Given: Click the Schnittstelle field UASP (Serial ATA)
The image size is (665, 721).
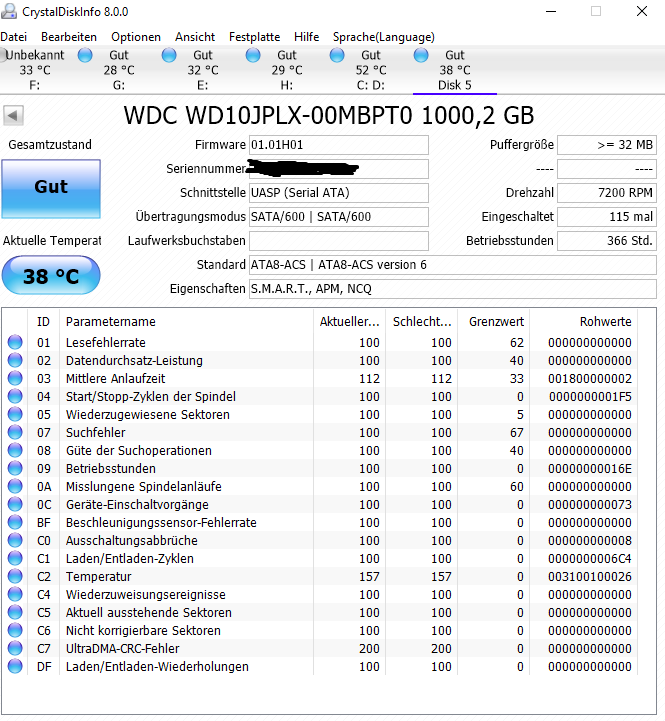Looking at the screenshot, I should pyautogui.click(x=338, y=193).
